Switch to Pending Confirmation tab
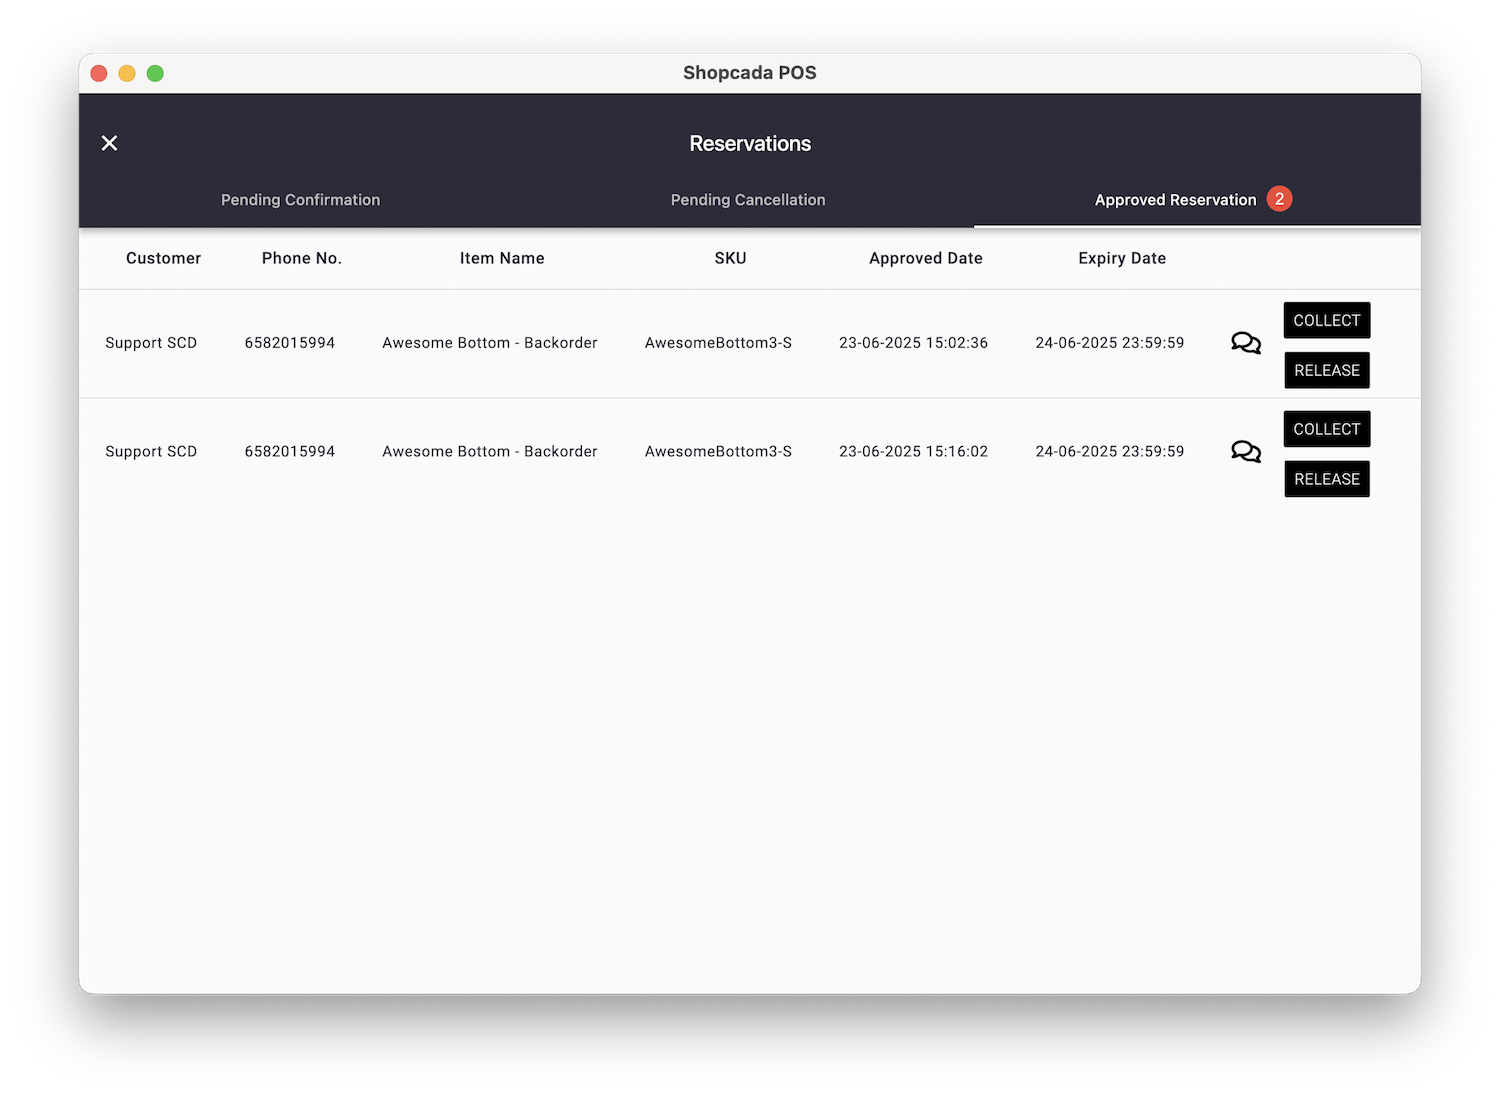Screen dimensions: 1500x1098 coord(301,200)
